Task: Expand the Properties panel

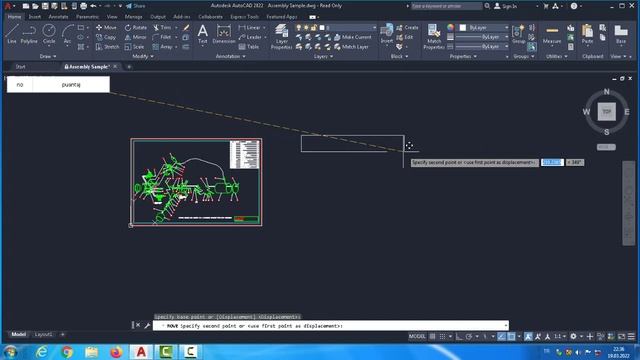Action: pyautogui.click(x=463, y=56)
